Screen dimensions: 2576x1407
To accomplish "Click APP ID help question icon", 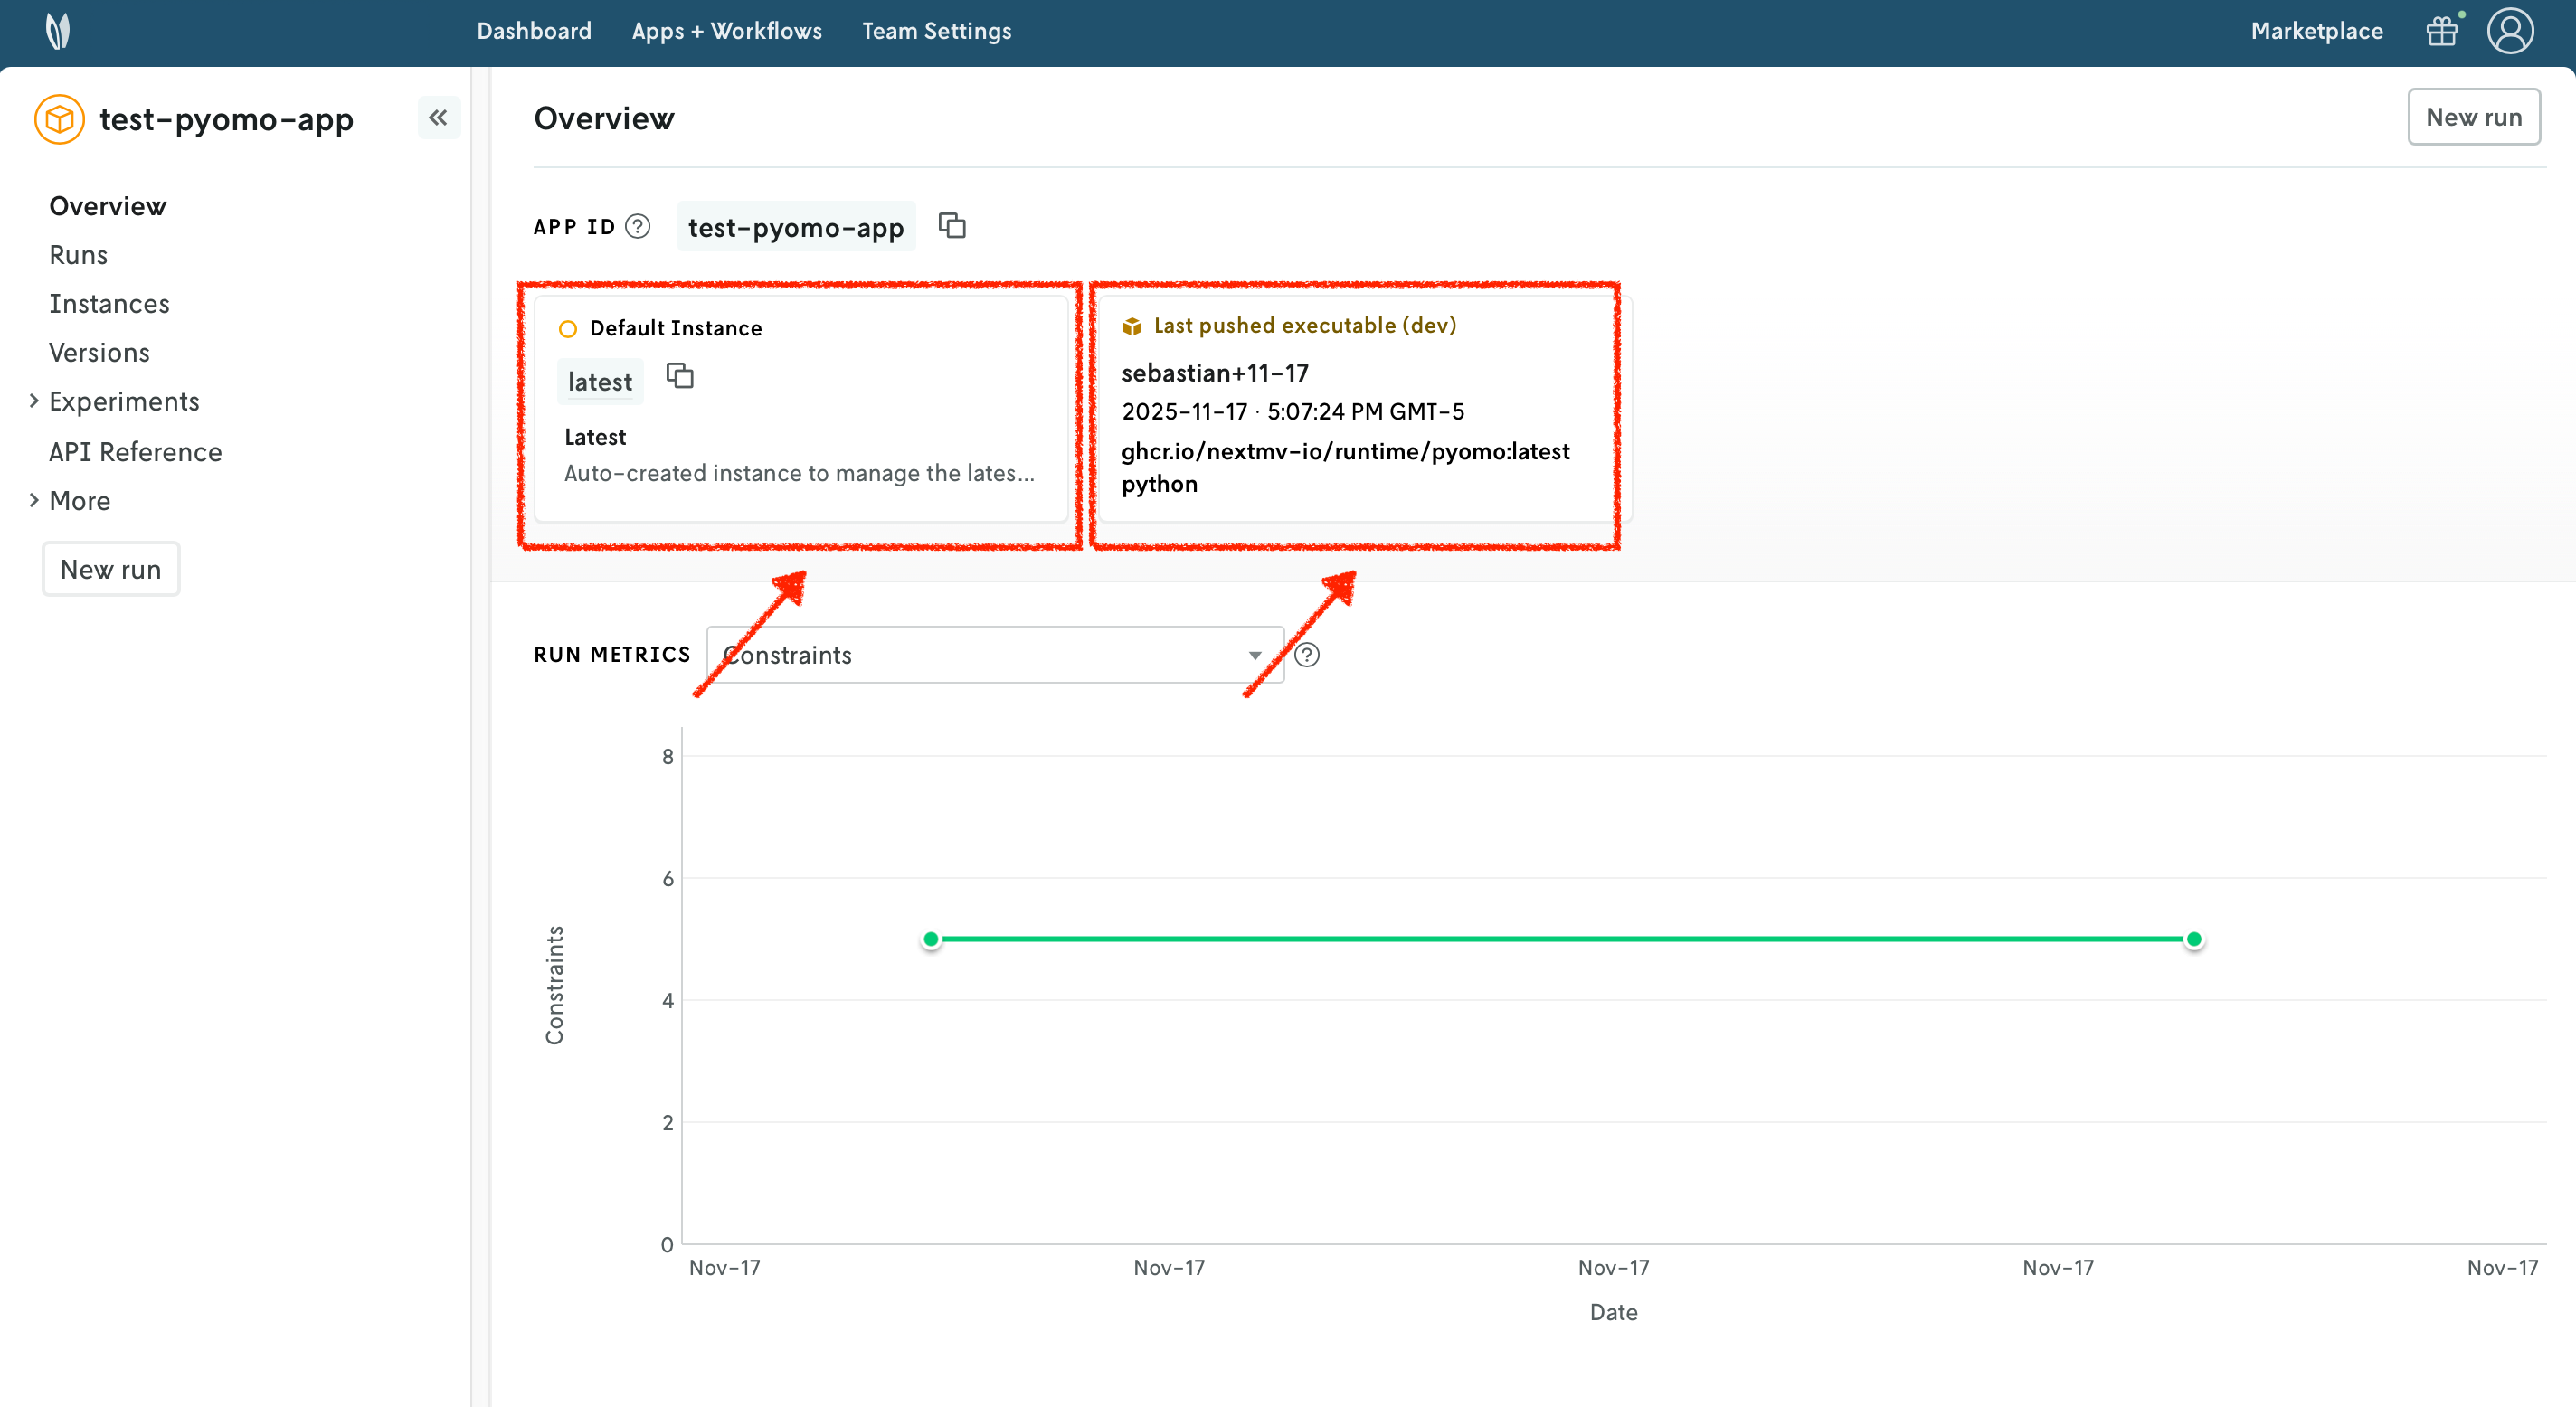I will tap(638, 227).
